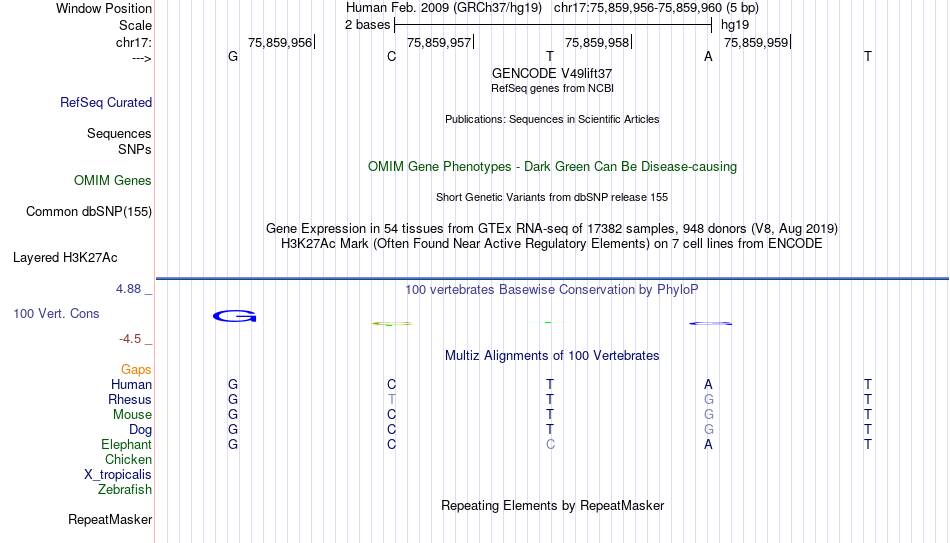The width and height of the screenshot is (950, 543).
Task: Select the Gaps row label
Action: (136, 370)
